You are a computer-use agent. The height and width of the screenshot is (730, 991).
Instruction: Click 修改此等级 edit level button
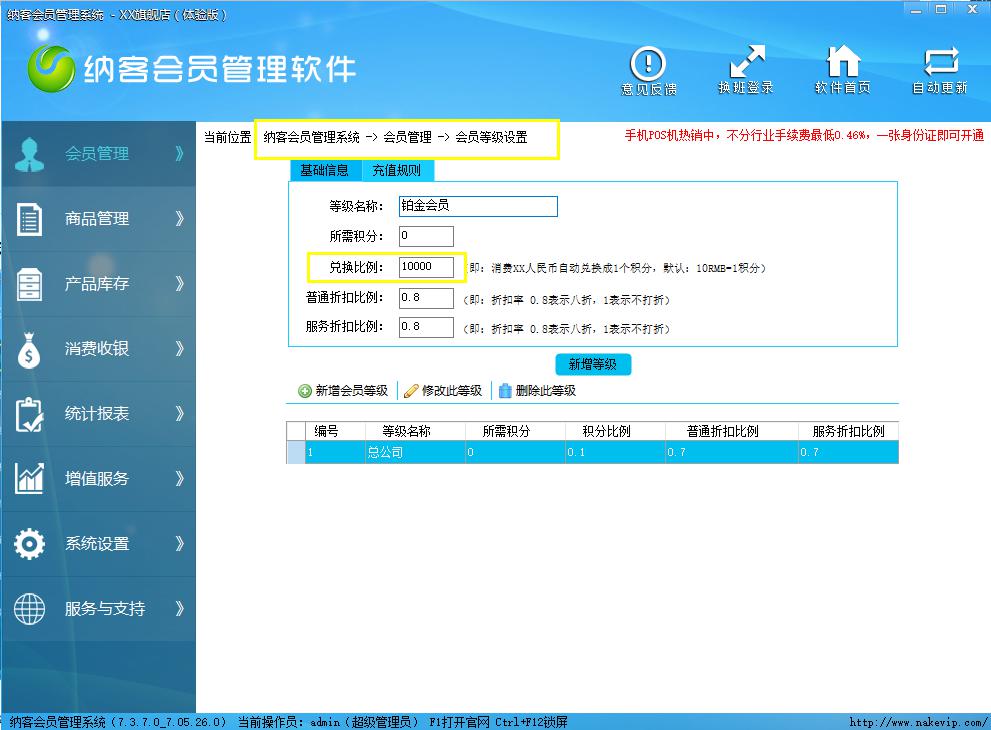(x=443, y=391)
